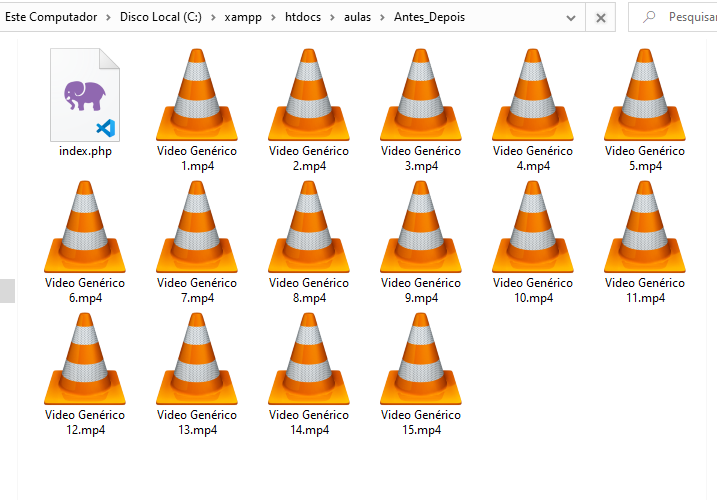Select the Video Genérico 12.mp4 cone icon
The image size is (717, 500).
coord(85,359)
